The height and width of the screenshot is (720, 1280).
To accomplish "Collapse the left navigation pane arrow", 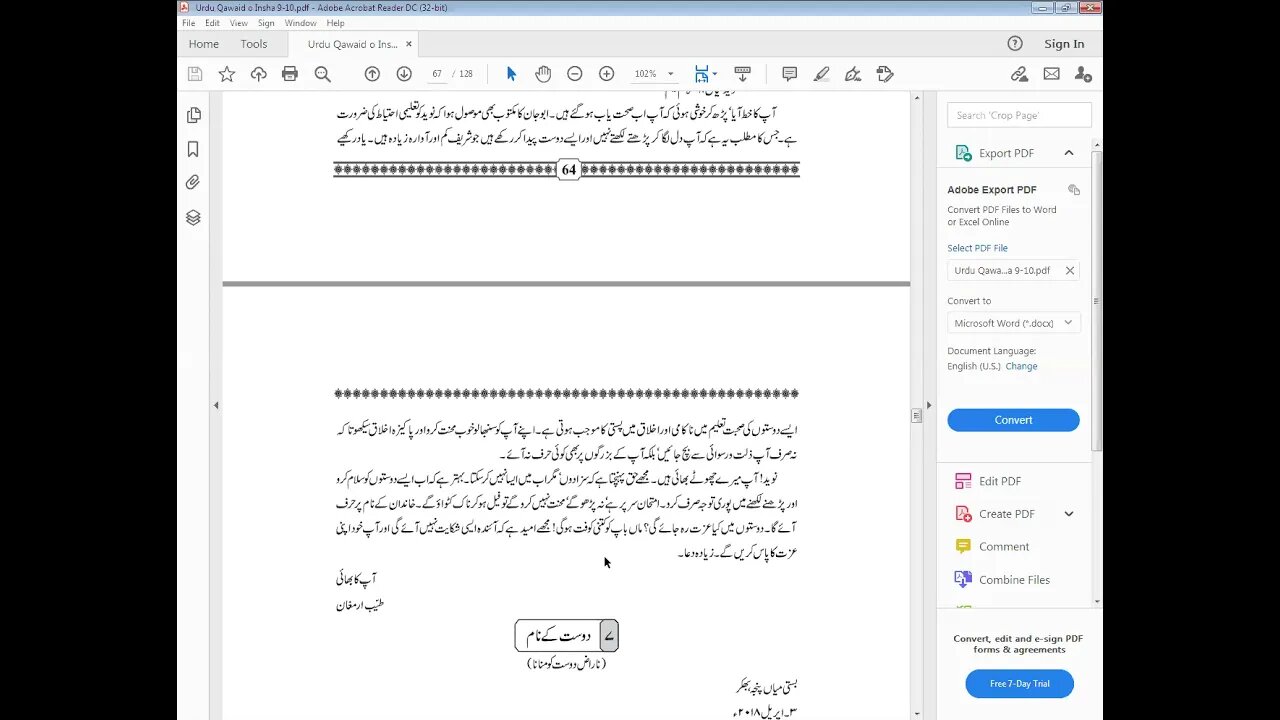I will pos(216,405).
